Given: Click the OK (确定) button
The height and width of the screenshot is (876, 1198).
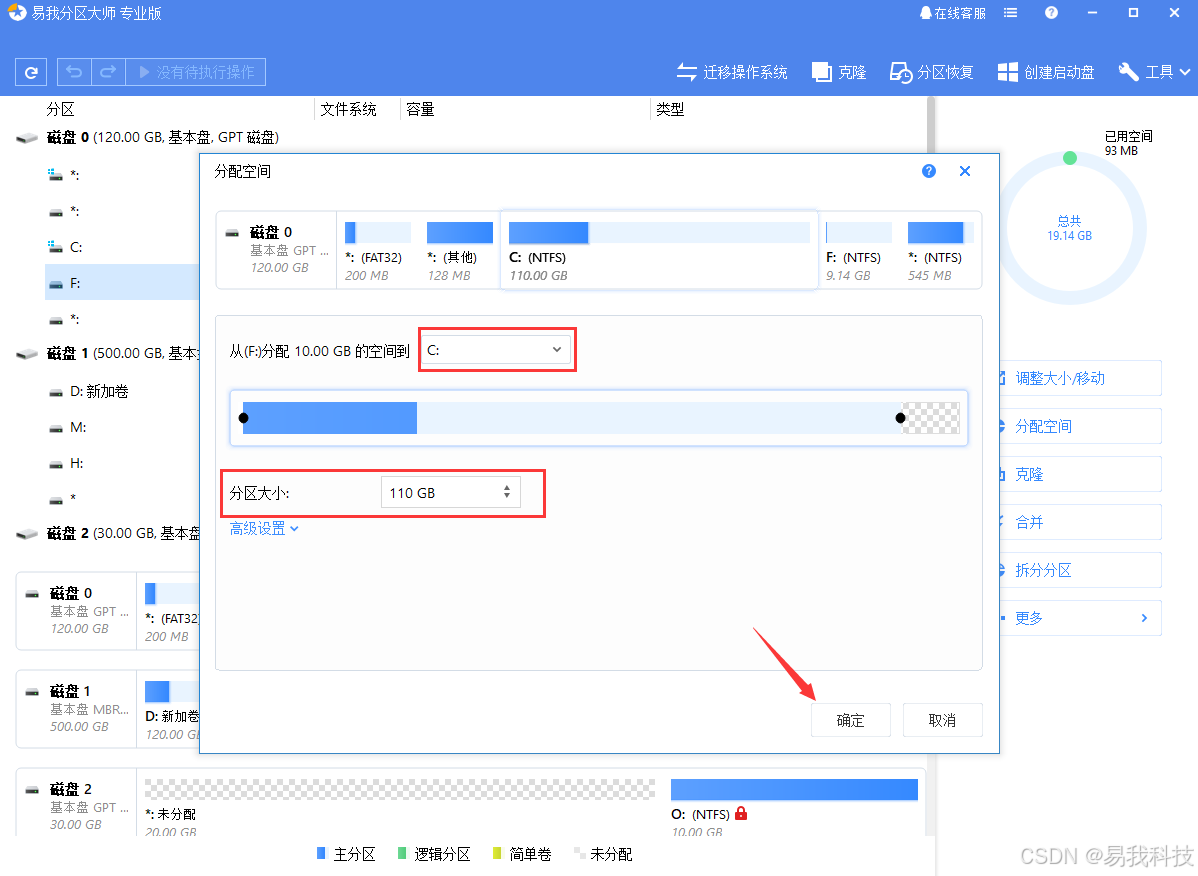Looking at the screenshot, I should click(x=850, y=720).
